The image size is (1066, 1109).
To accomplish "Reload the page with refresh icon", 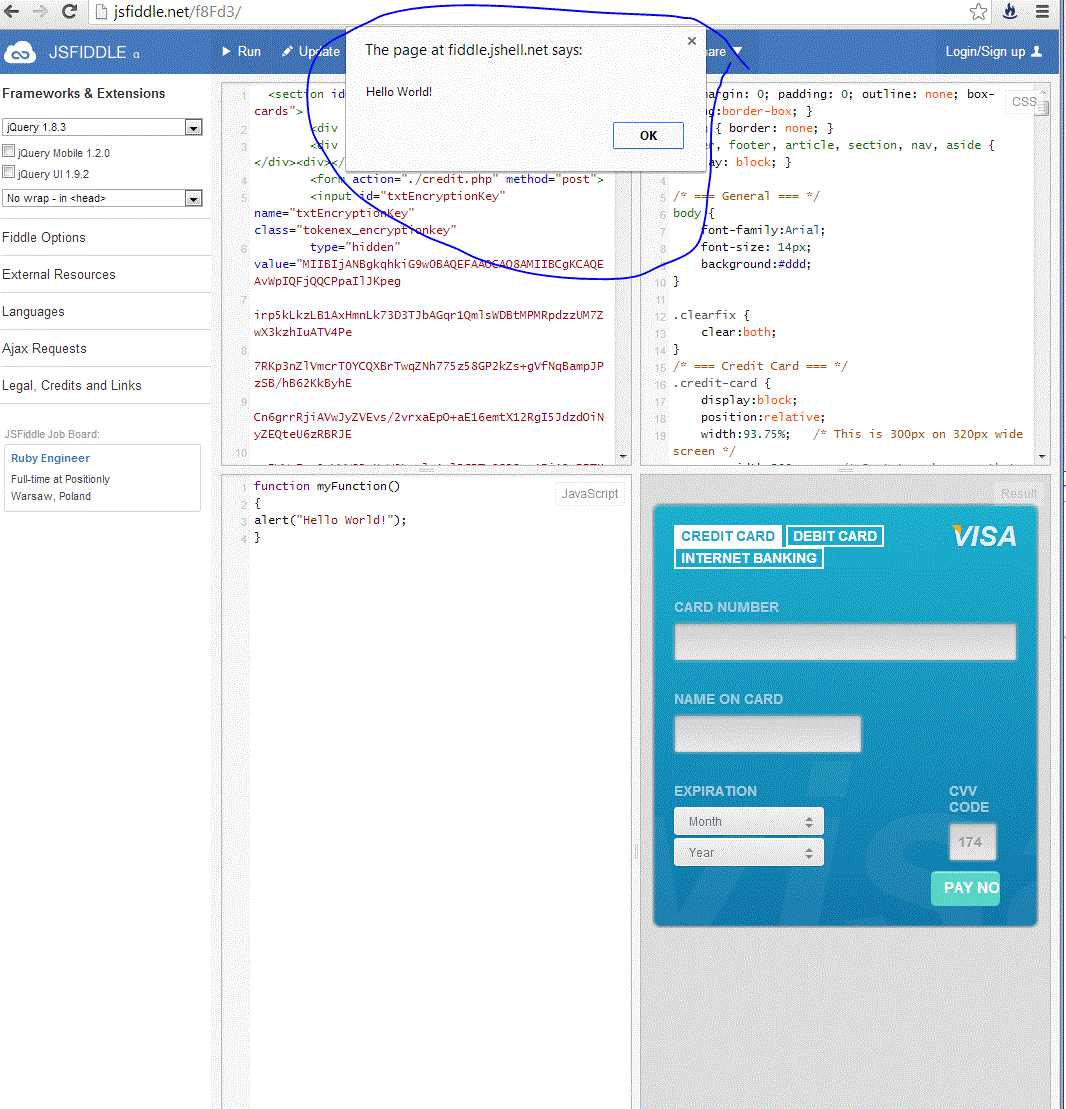I will point(69,11).
